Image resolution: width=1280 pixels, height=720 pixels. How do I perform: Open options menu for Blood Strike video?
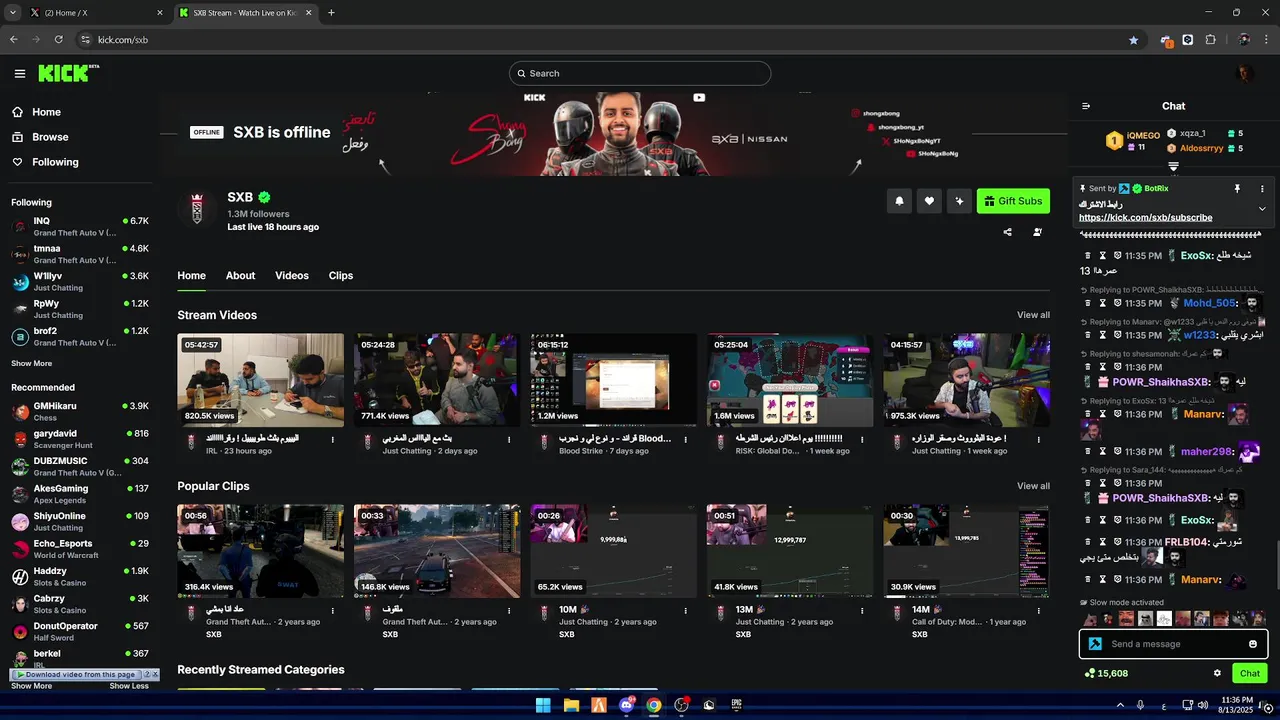[x=686, y=439]
